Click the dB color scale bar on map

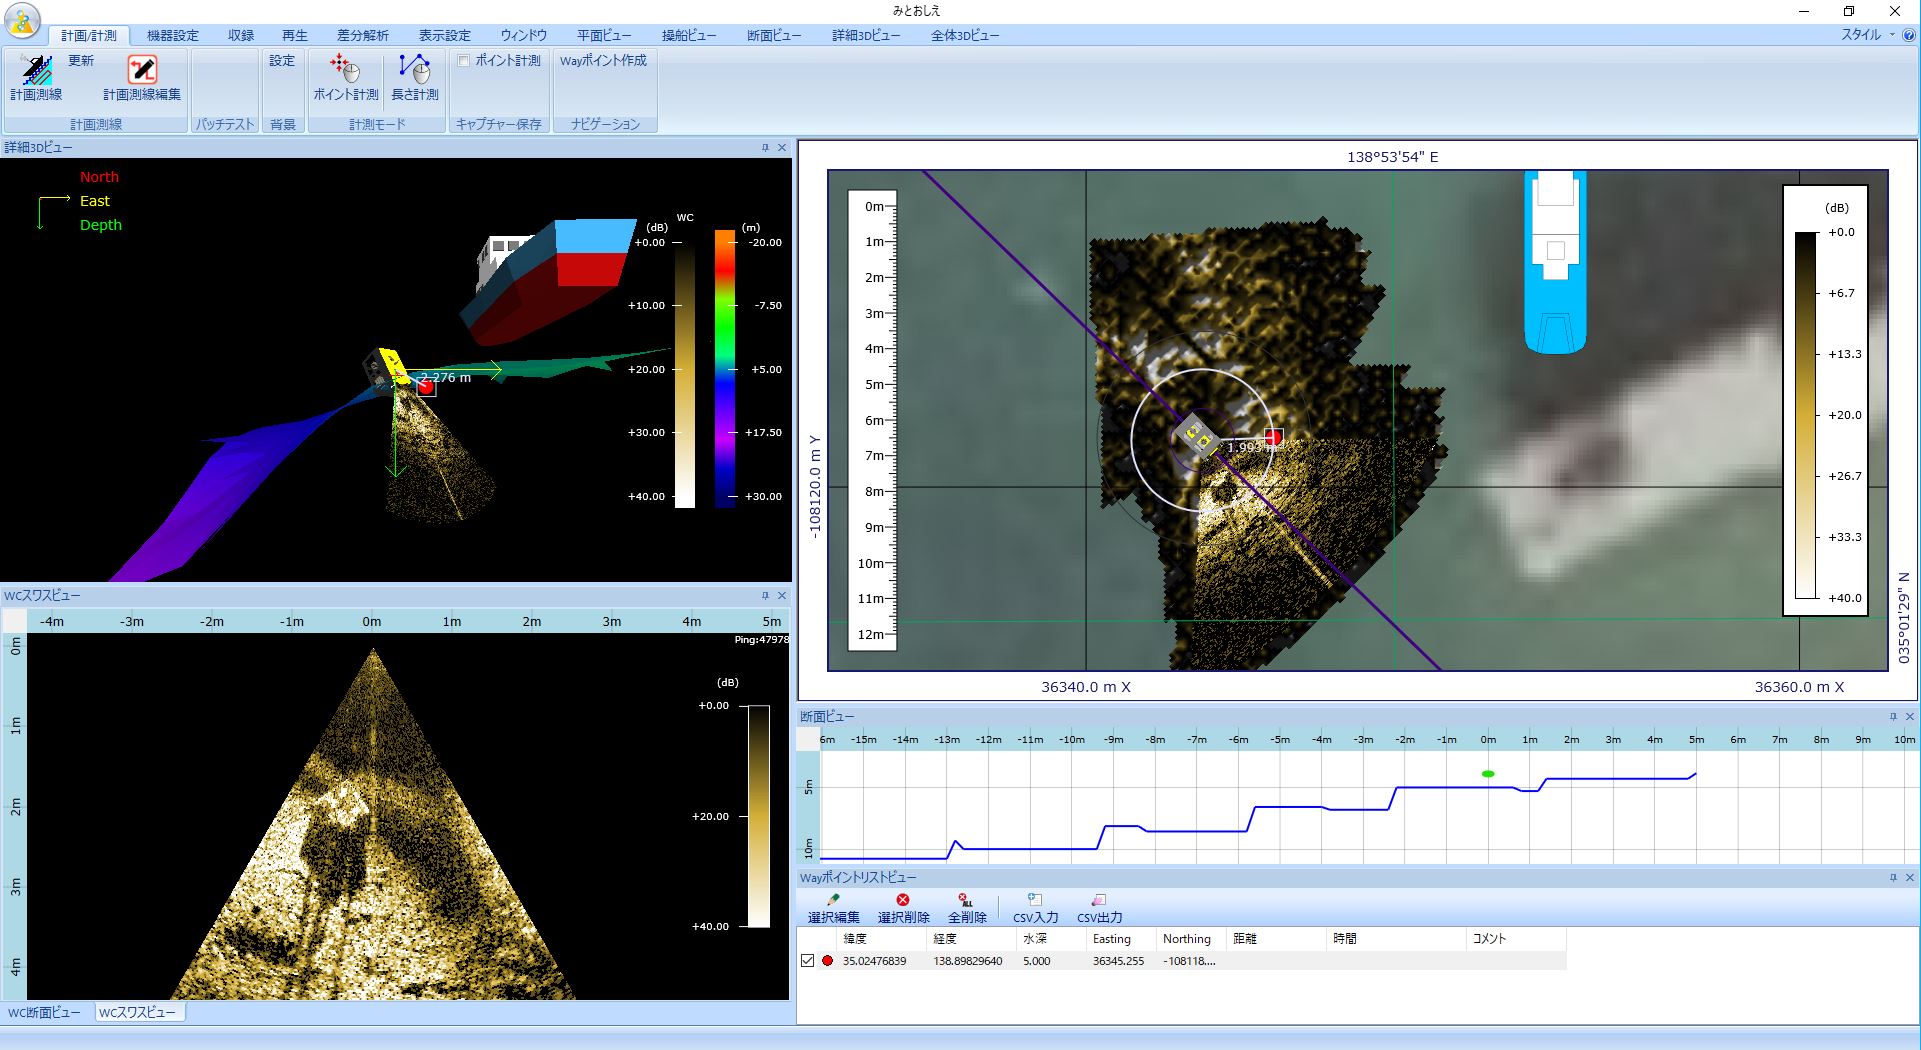click(1805, 415)
